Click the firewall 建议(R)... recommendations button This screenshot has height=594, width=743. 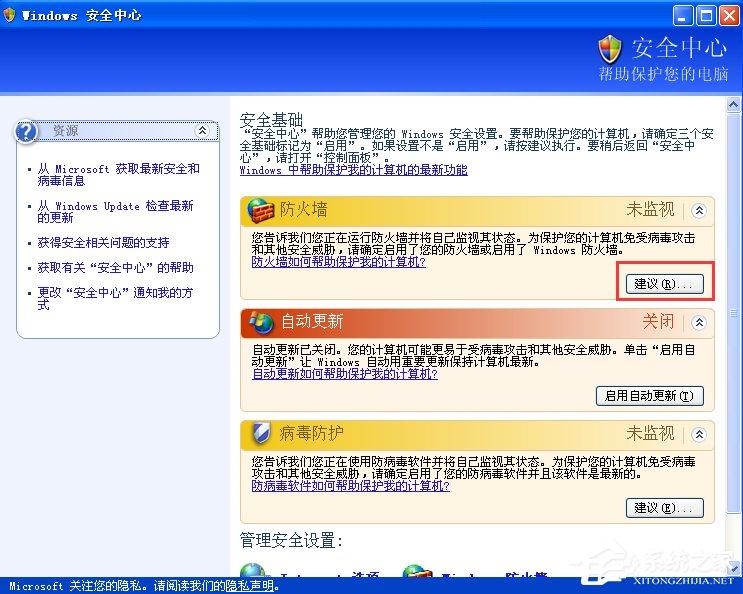(663, 284)
